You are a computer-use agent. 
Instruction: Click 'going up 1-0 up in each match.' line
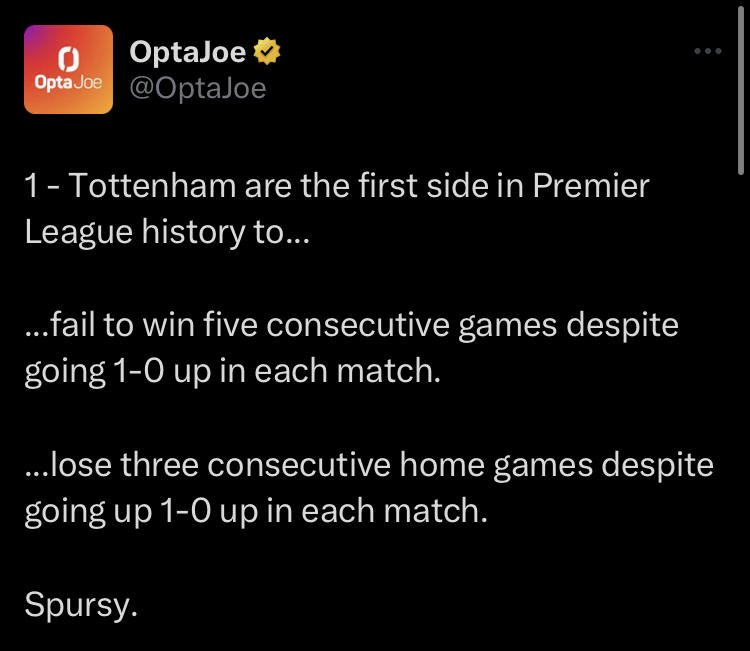click(x=256, y=511)
